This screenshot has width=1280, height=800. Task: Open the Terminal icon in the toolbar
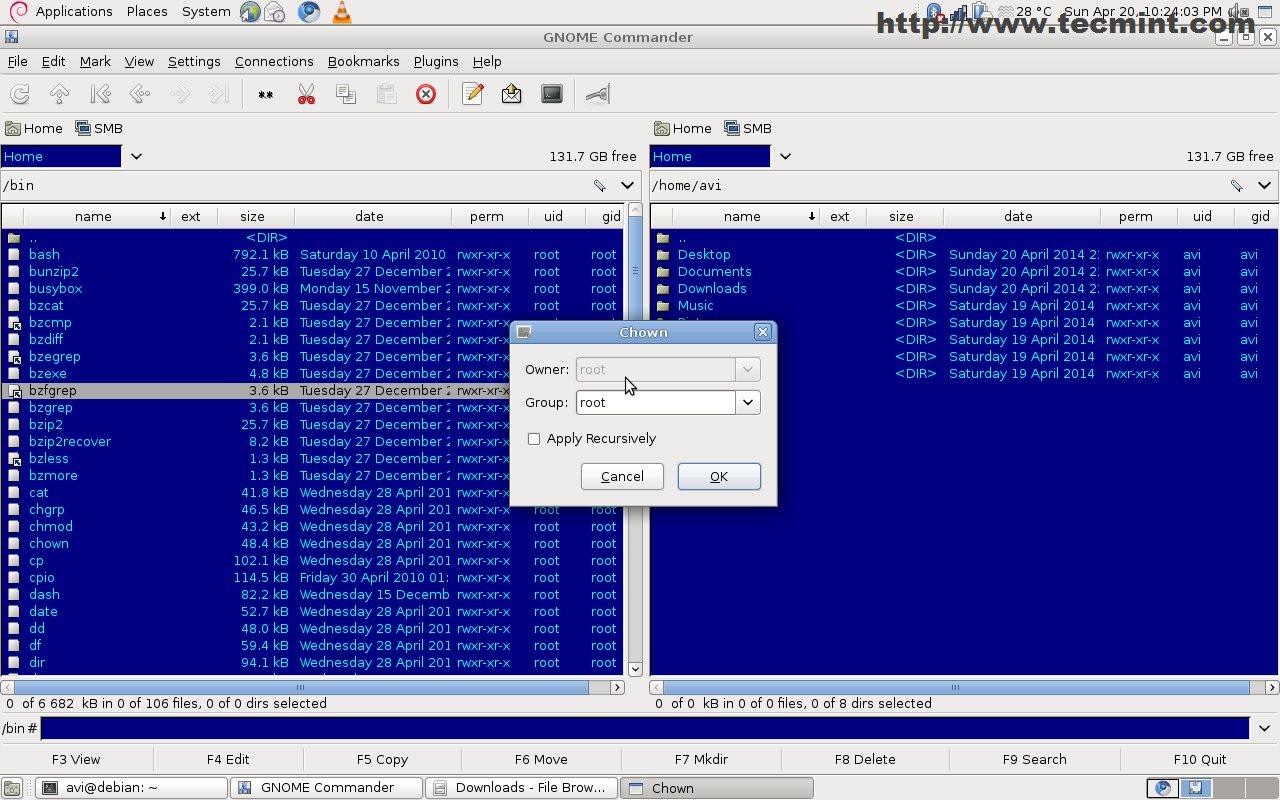[x=552, y=94]
